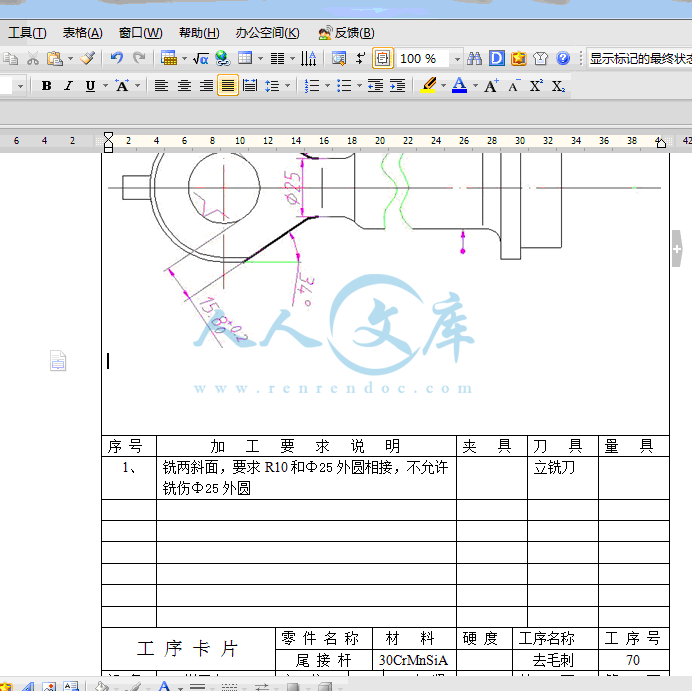Image resolution: width=692 pixels, height=691 pixels.
Task: Click the Redo arrow icon
Action: pos(139,58)
